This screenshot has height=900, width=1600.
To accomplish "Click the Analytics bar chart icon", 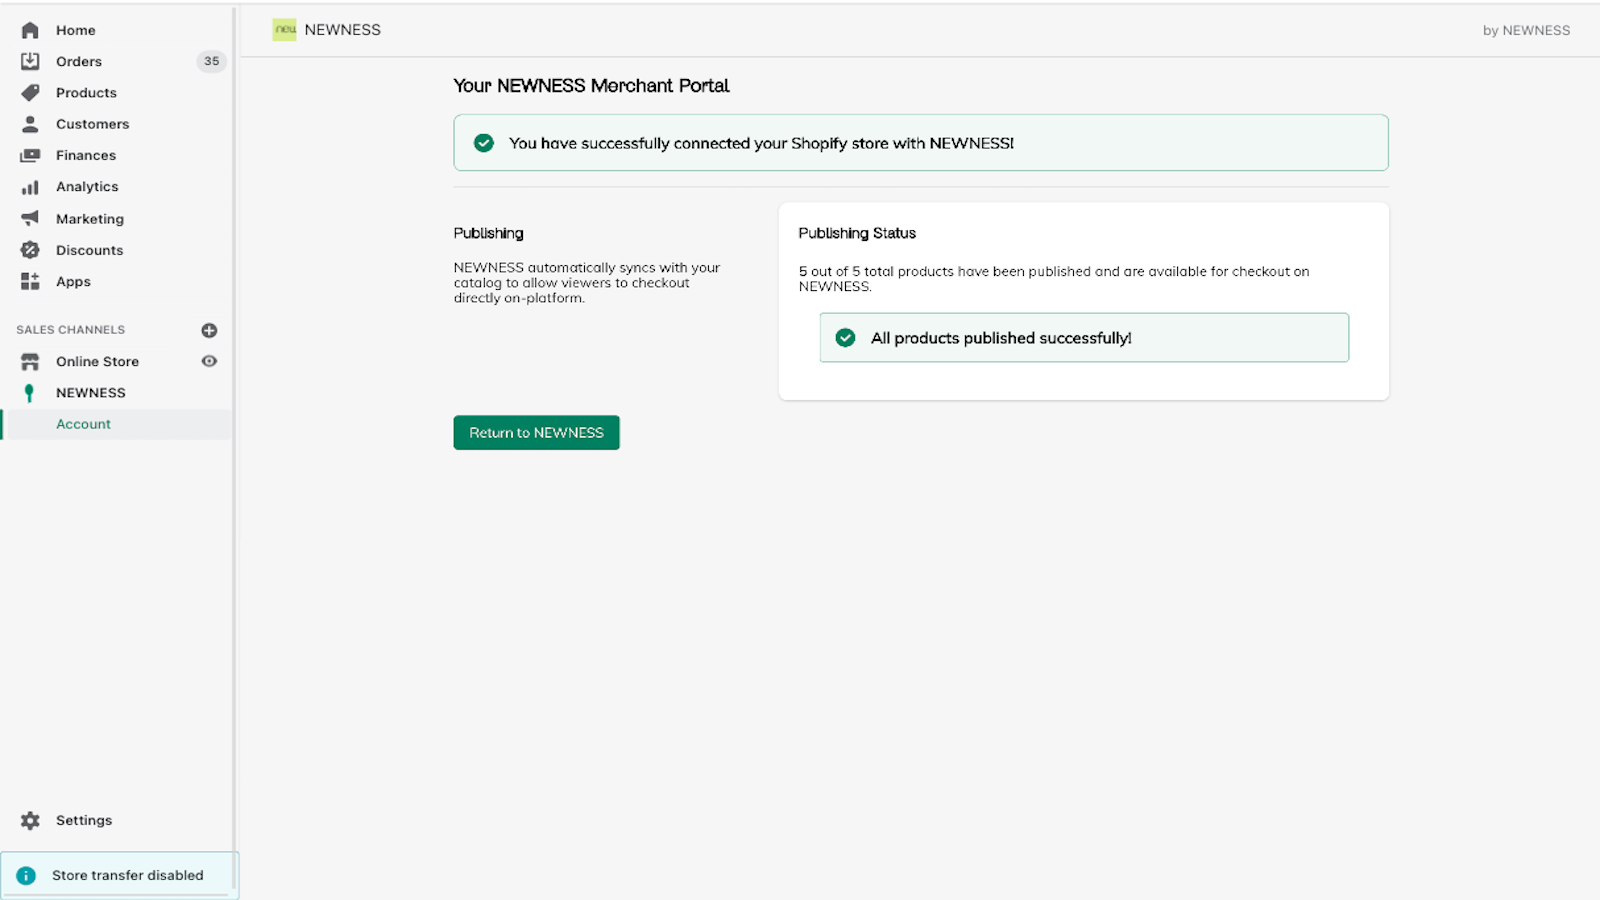I will (30, 187).
